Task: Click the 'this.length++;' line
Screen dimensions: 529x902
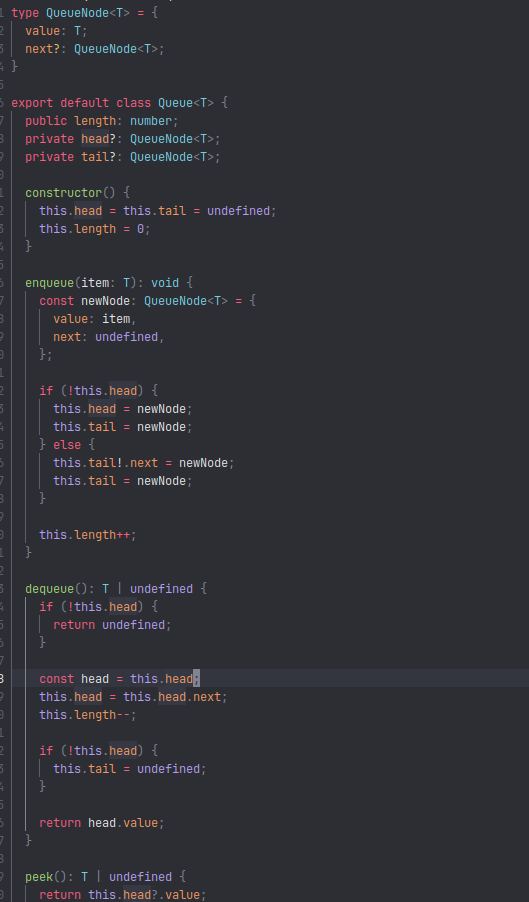Action: coord(88,535)
